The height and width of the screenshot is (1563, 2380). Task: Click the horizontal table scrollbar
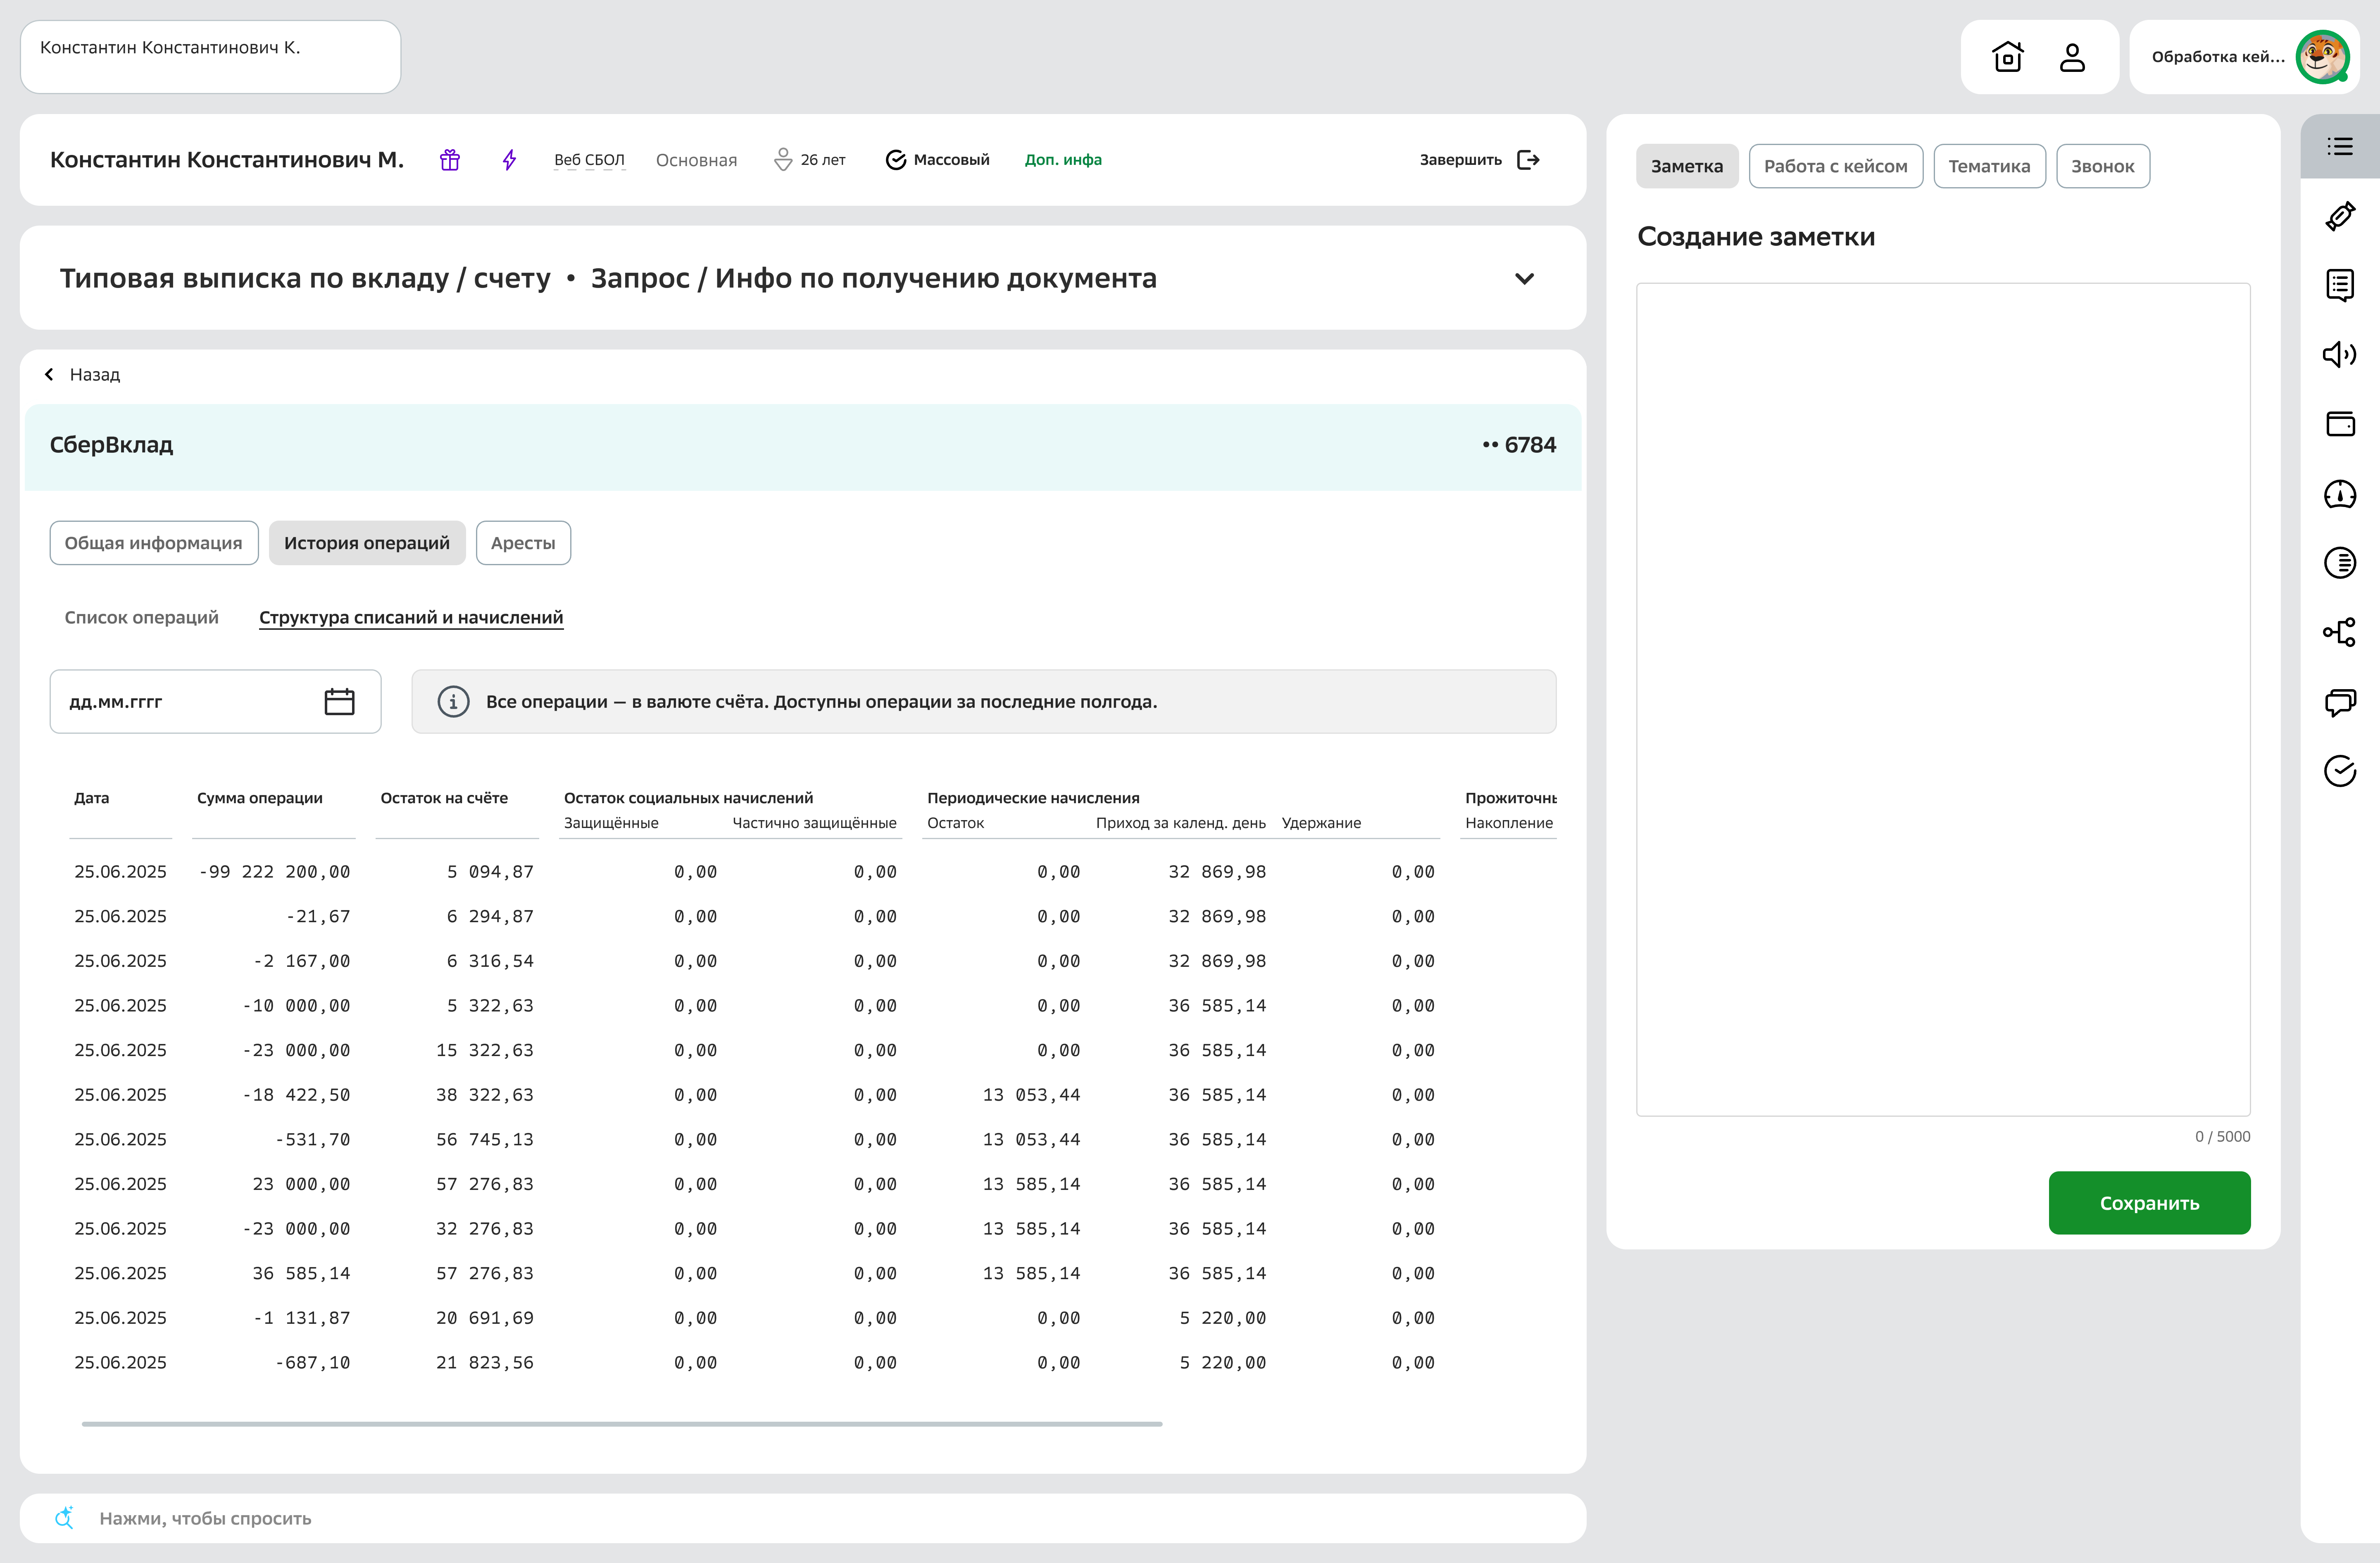pyautogui.click(x=621, y=1423)
